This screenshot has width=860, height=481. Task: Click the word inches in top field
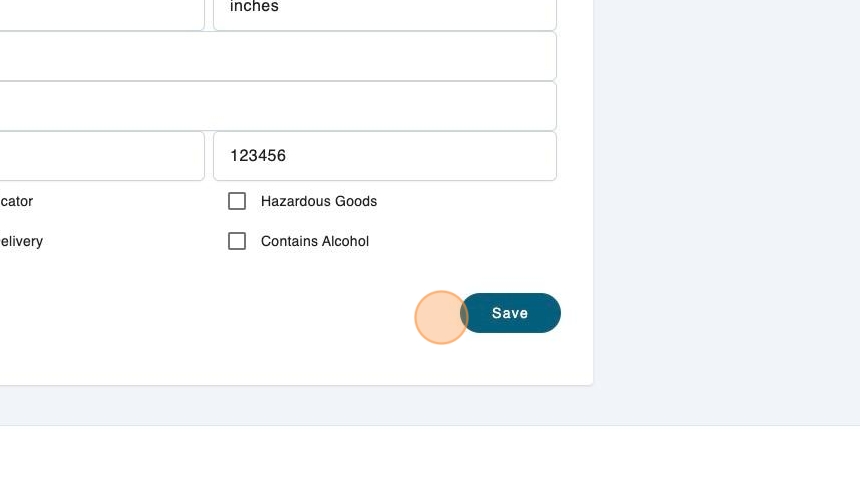(254, 7)
